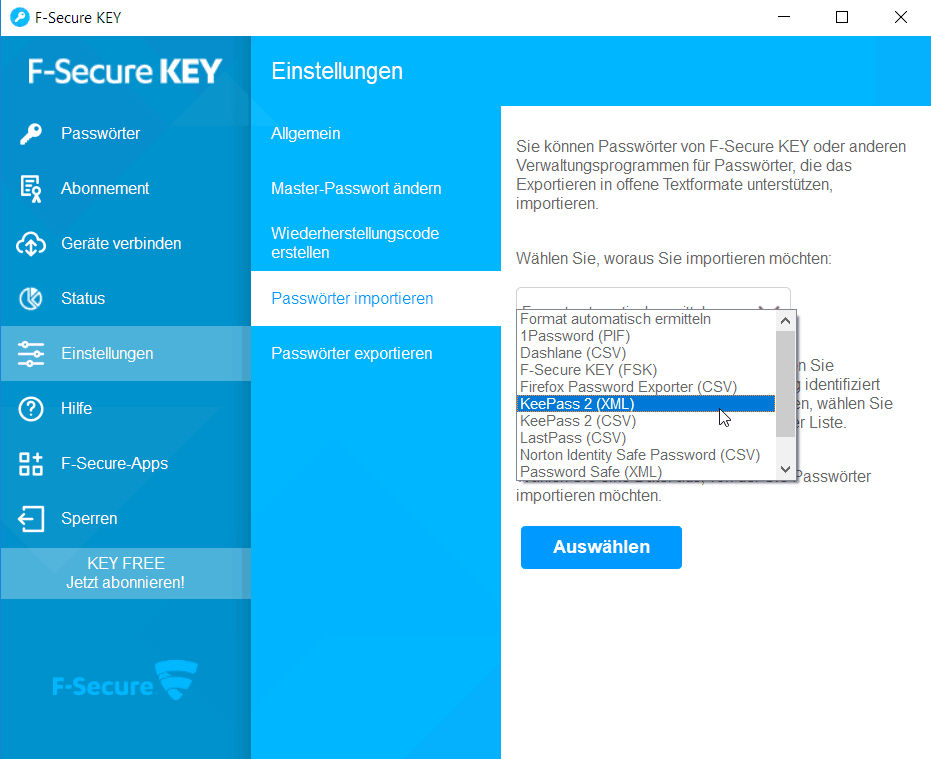Pick Password Safe (XML) format

pos(646,472)
